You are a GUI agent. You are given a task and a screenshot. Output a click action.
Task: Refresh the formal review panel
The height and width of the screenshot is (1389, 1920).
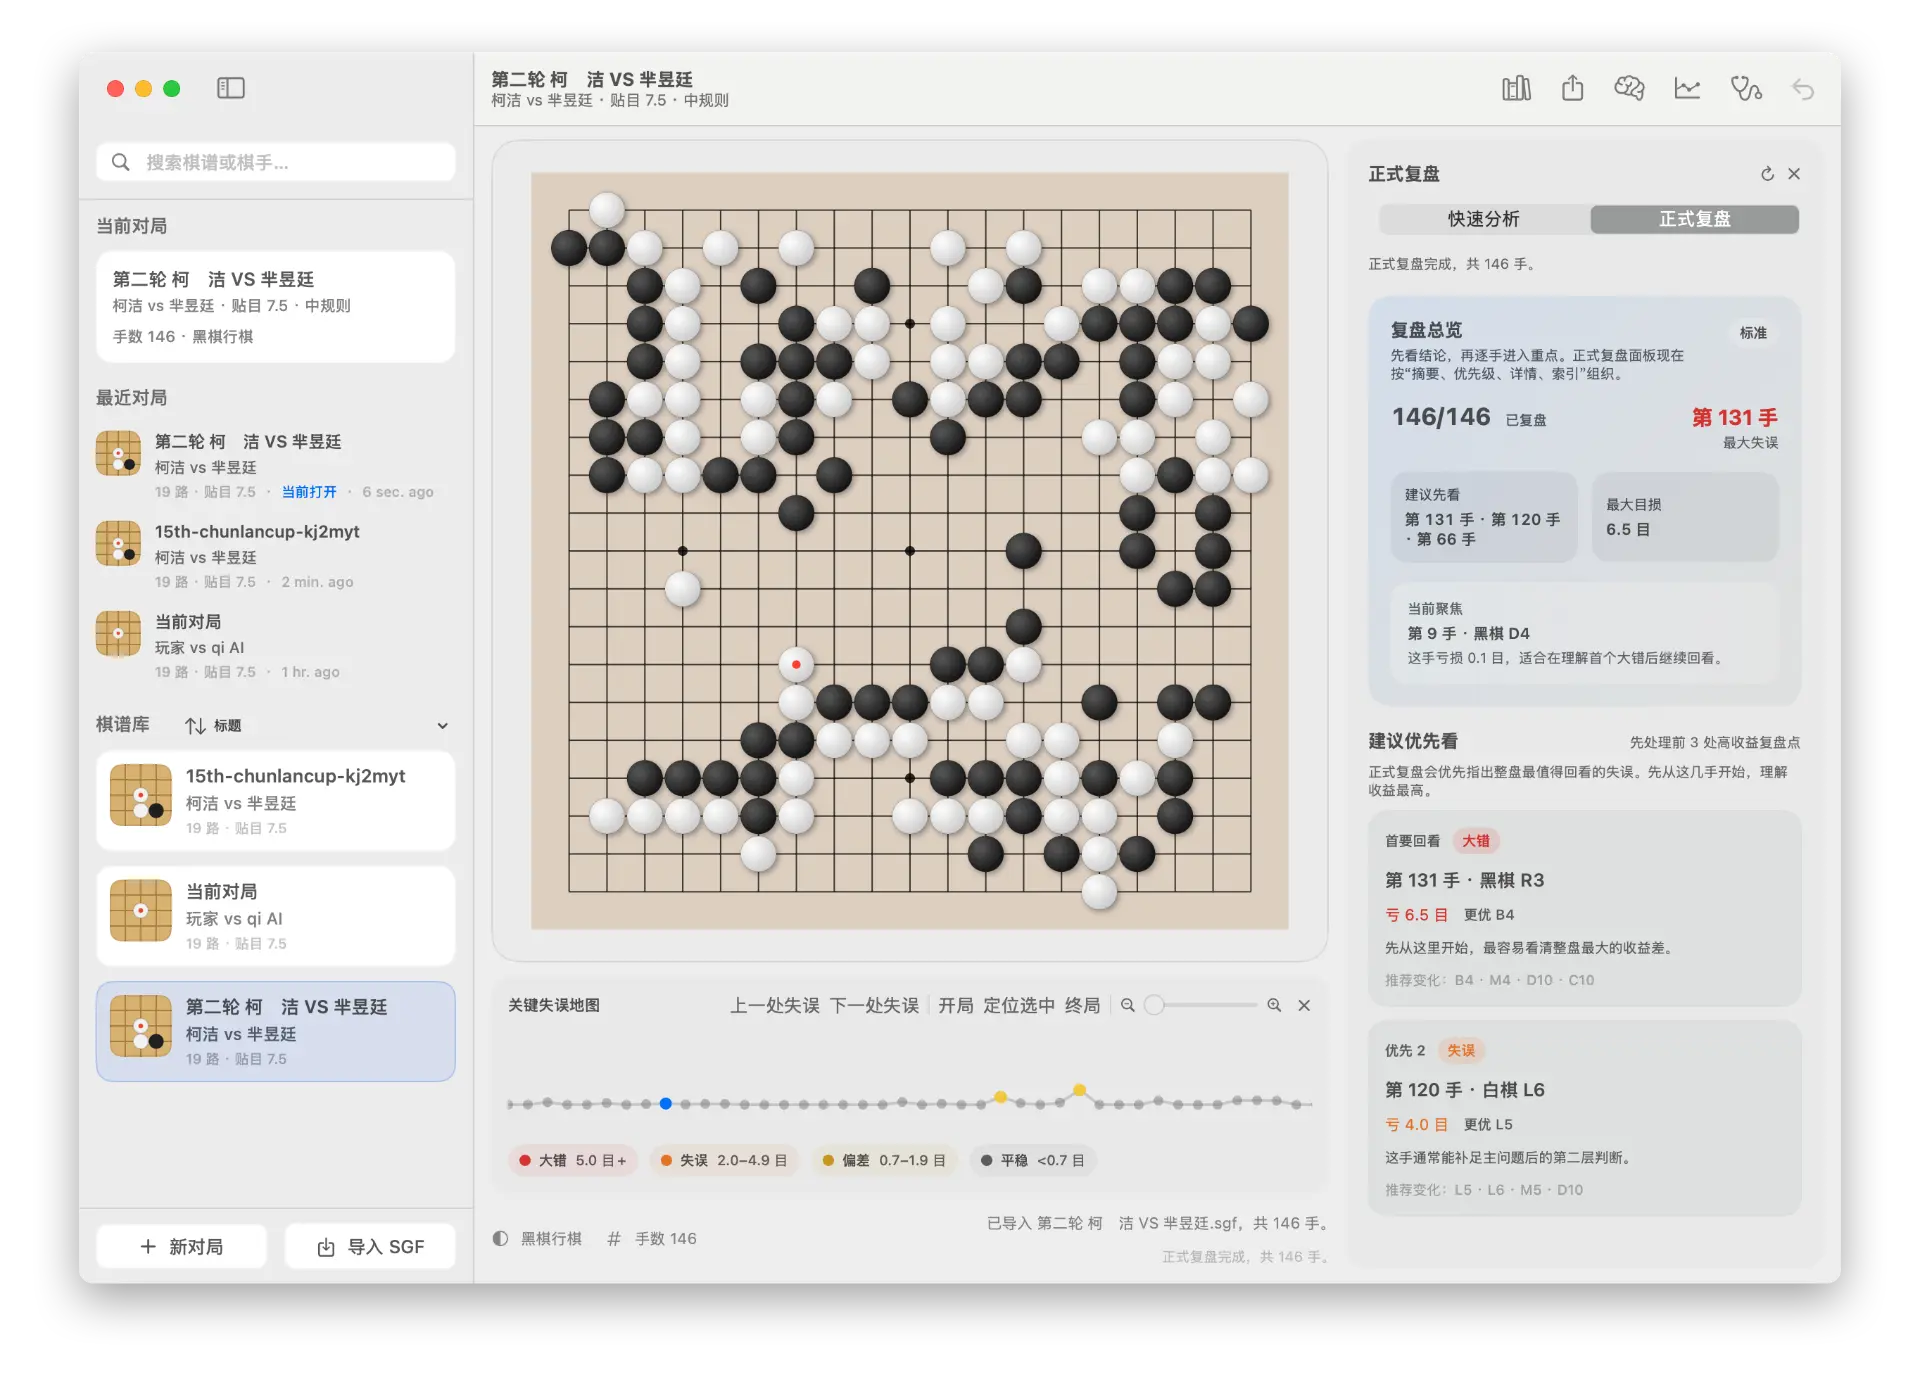click(x=1767, y=174)
